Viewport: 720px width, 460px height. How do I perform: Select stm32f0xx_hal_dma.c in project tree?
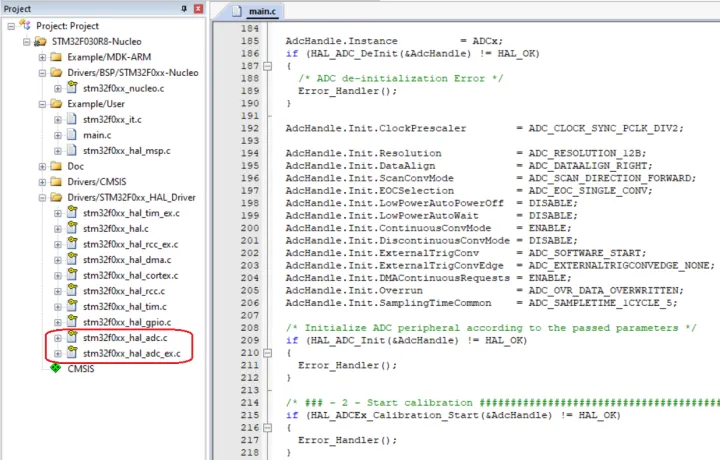click(x=127, y=260)
